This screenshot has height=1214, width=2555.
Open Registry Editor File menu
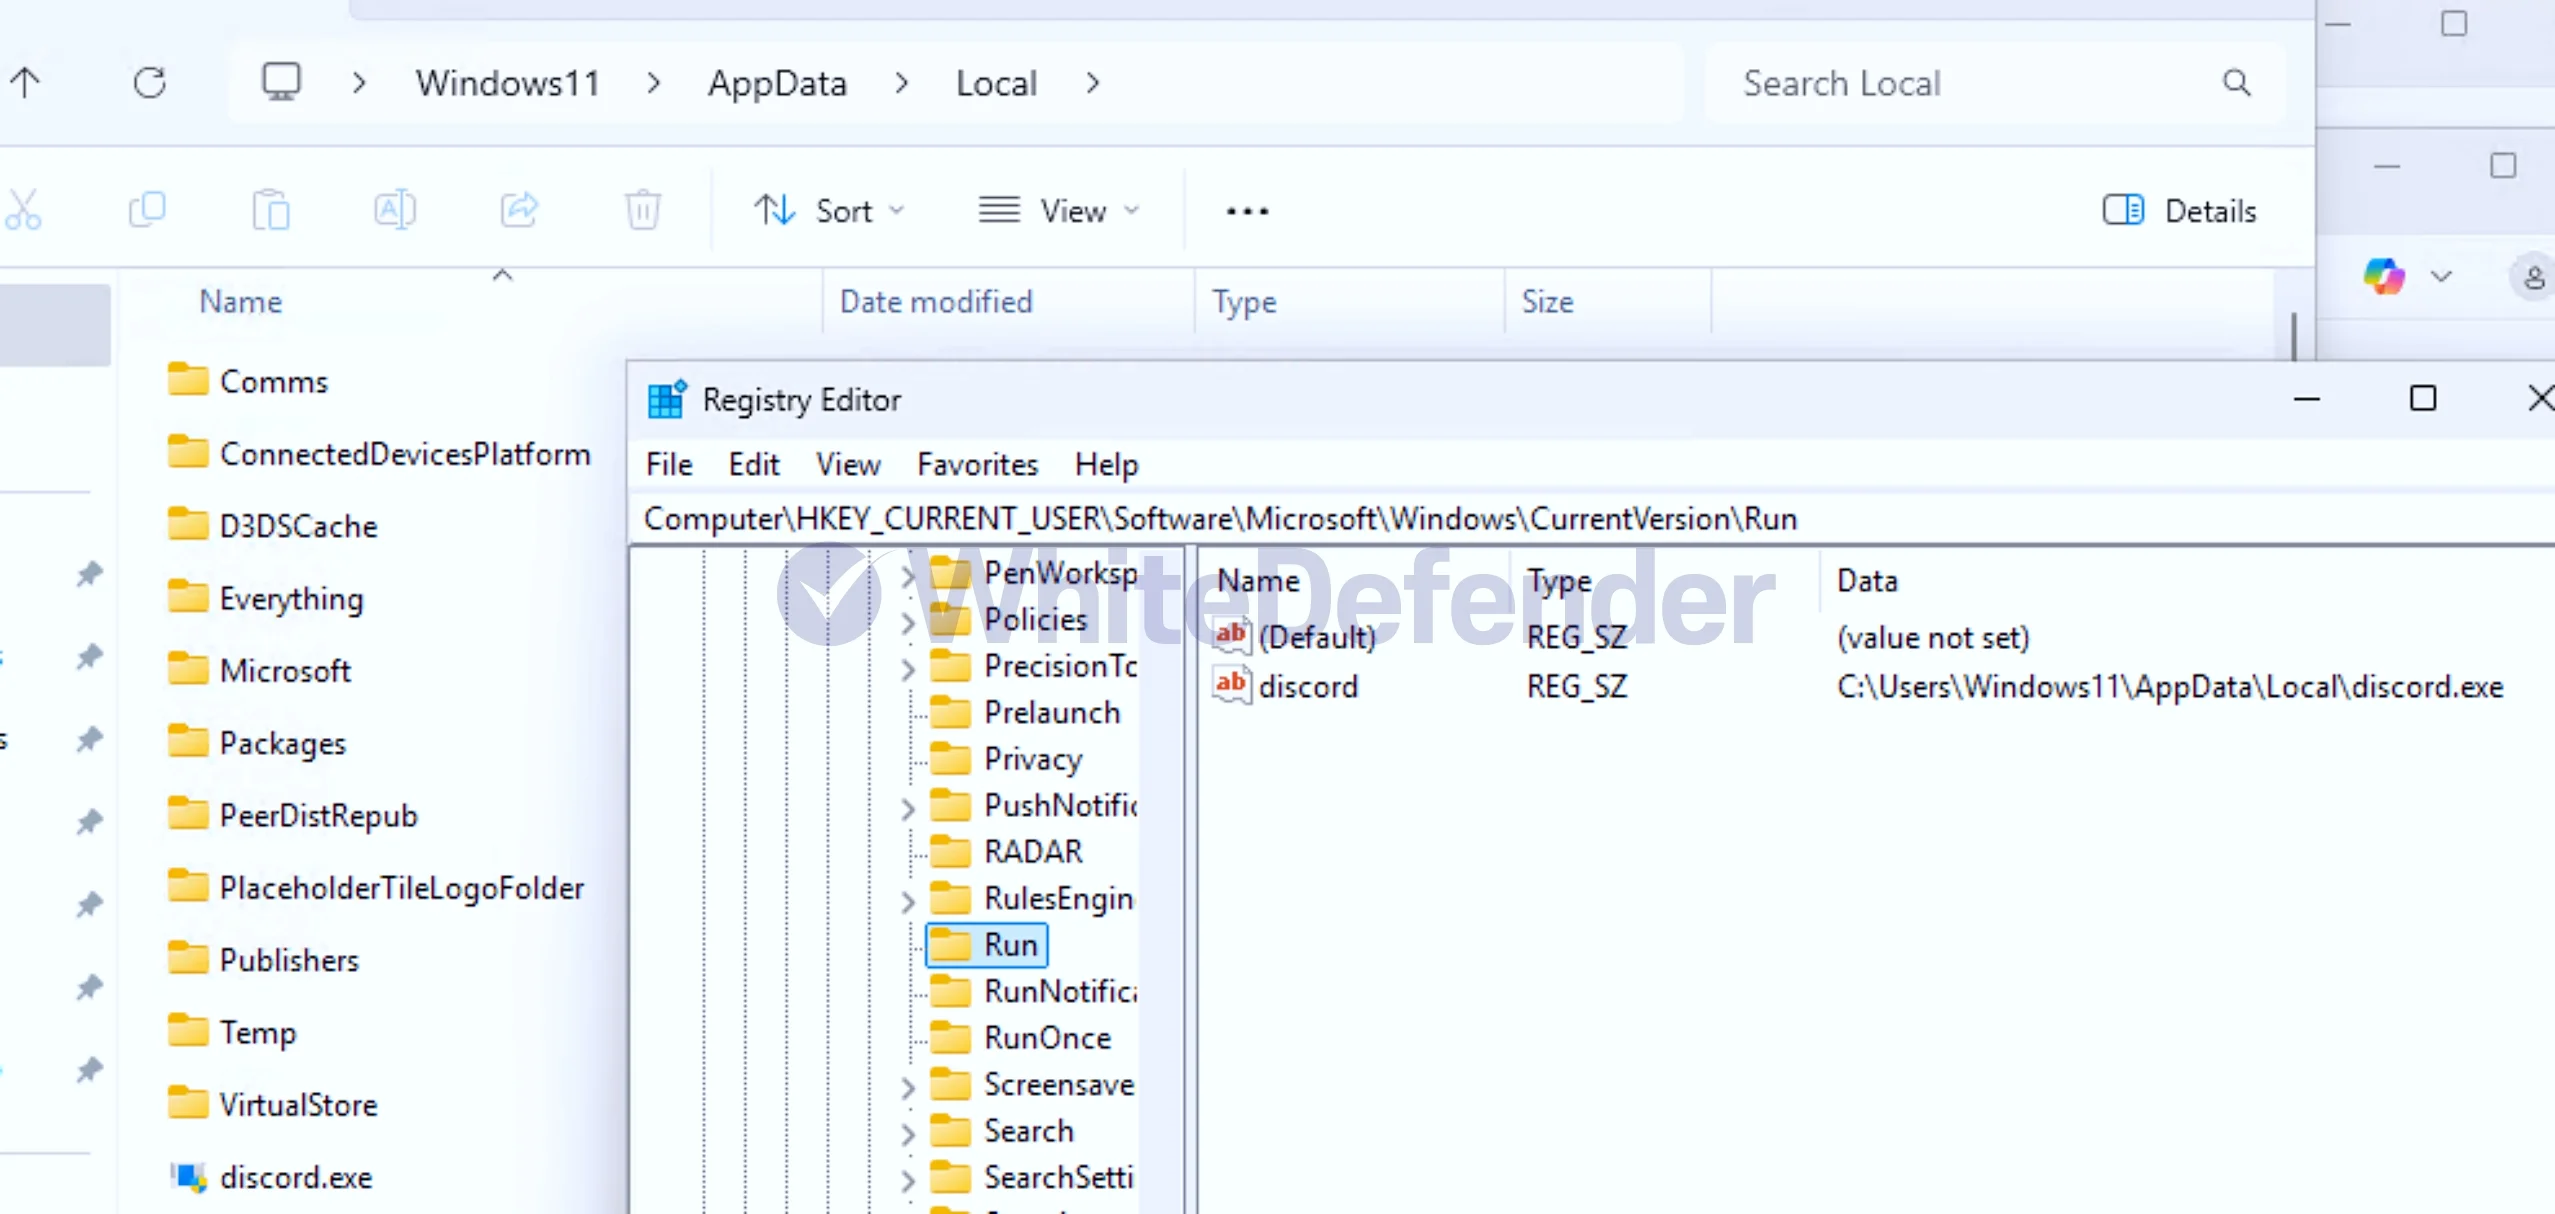click(x=669, y=465)
